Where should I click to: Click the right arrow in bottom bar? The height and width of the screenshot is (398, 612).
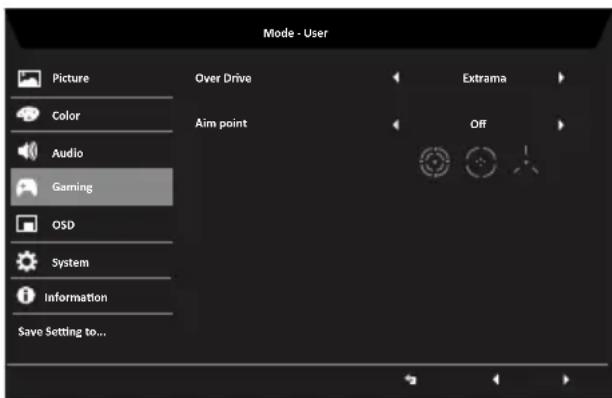[x=566, y=379]
